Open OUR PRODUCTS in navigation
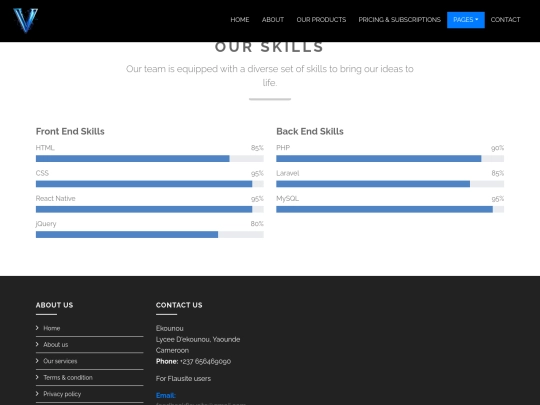540x405 pixels. (x=321, y=20)
